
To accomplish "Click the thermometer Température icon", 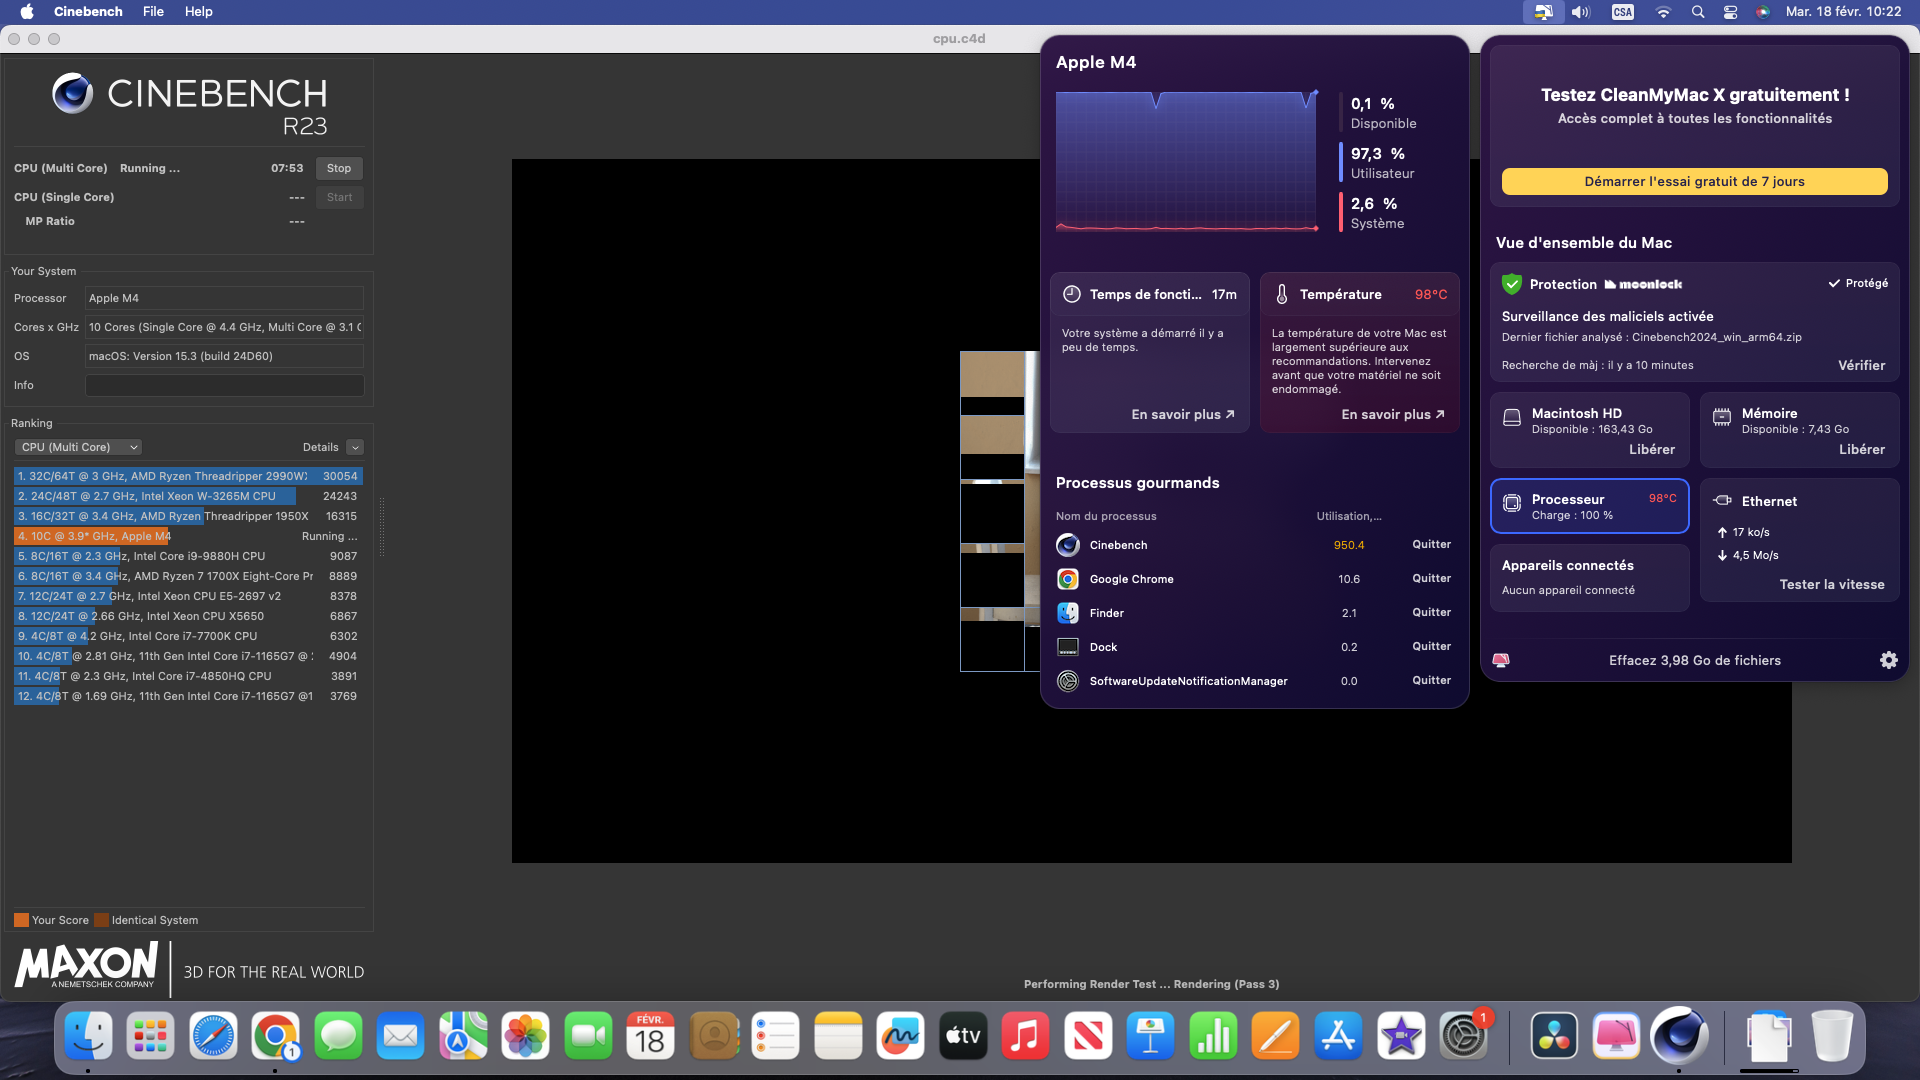I will click(x=1282, y=294).
